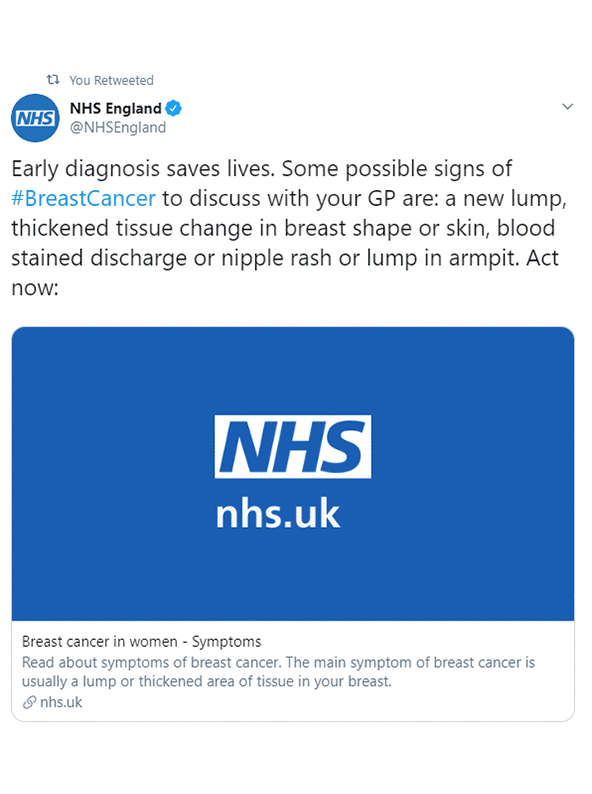Click the Early diagnosis saves lives sentence

[143, 169]
